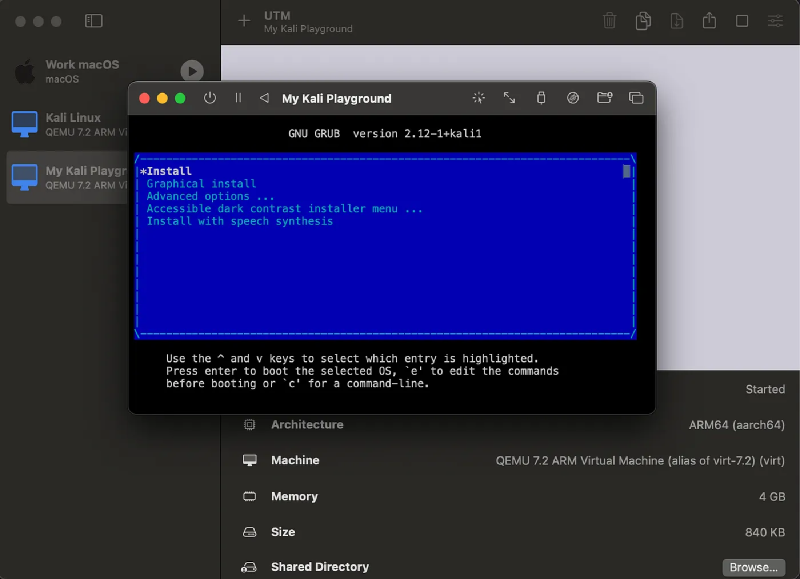
Task: Click the plus icon to add VM
Action: [244, 21]
